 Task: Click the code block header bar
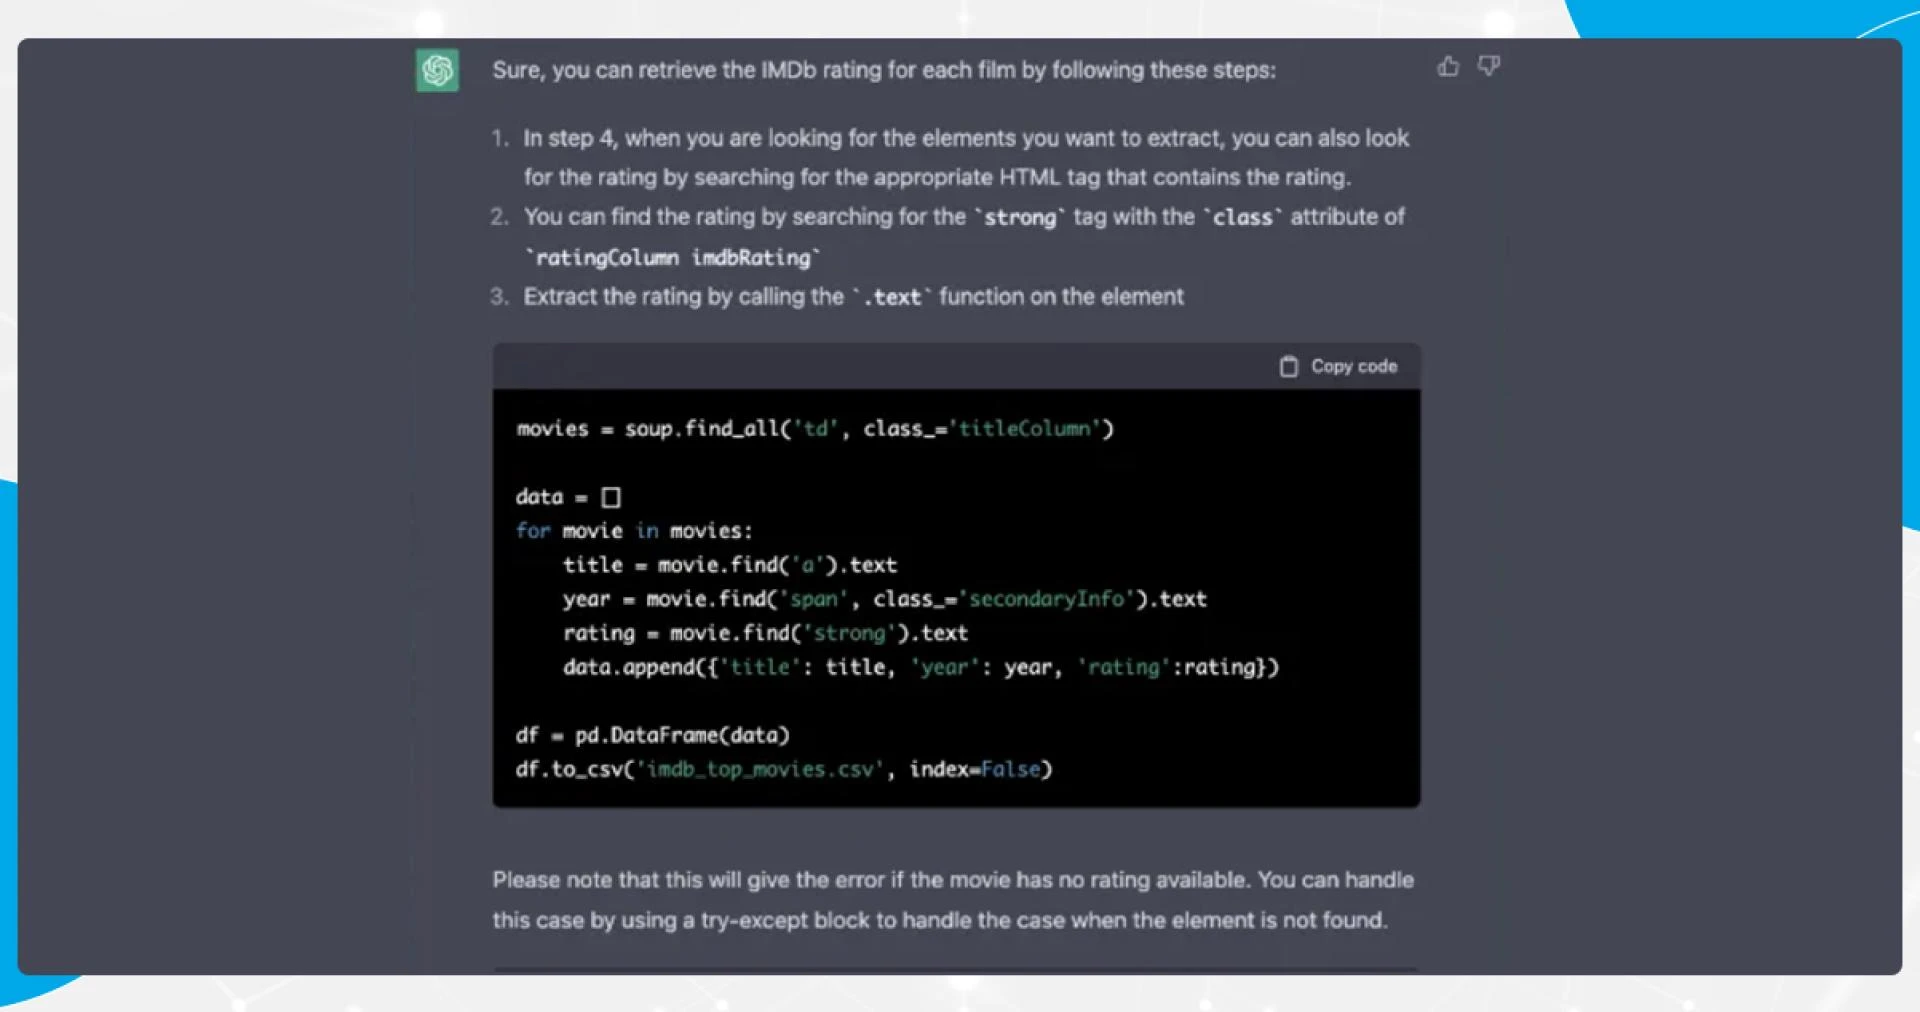[956, 367]
